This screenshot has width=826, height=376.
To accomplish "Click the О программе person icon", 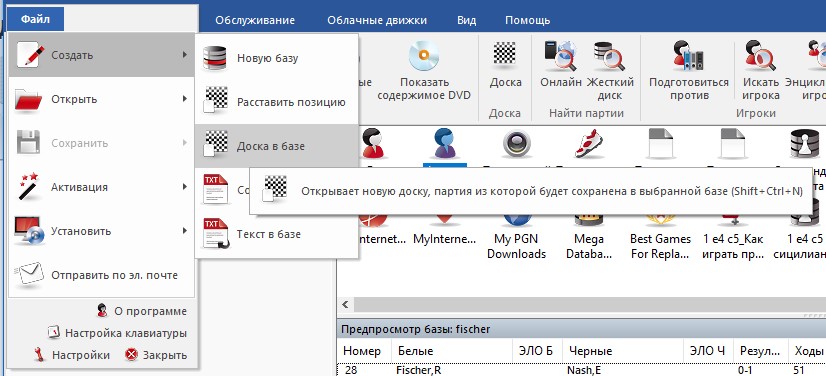I will [x=103, y=311].
